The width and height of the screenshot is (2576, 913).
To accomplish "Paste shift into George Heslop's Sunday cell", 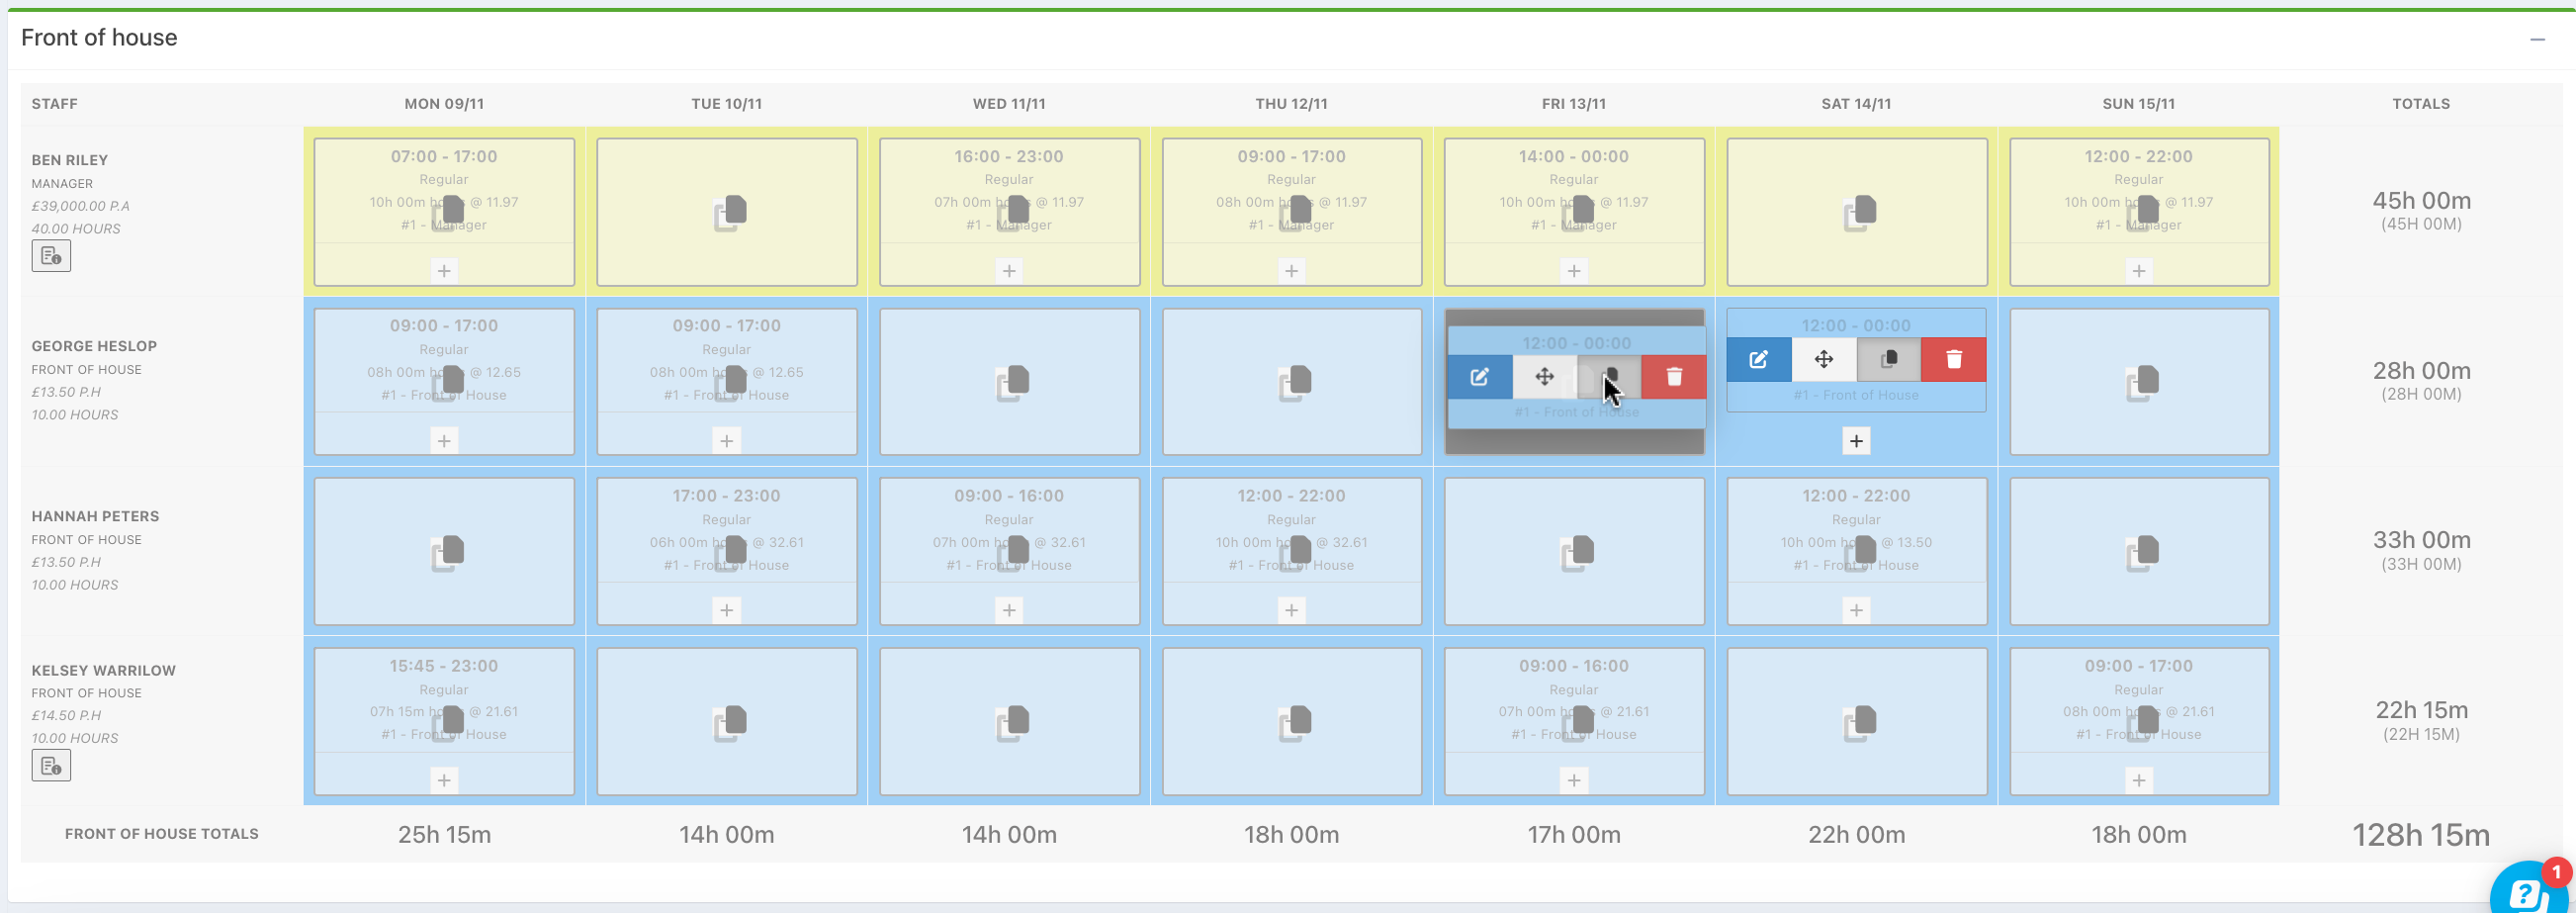I will (2142, 383).
